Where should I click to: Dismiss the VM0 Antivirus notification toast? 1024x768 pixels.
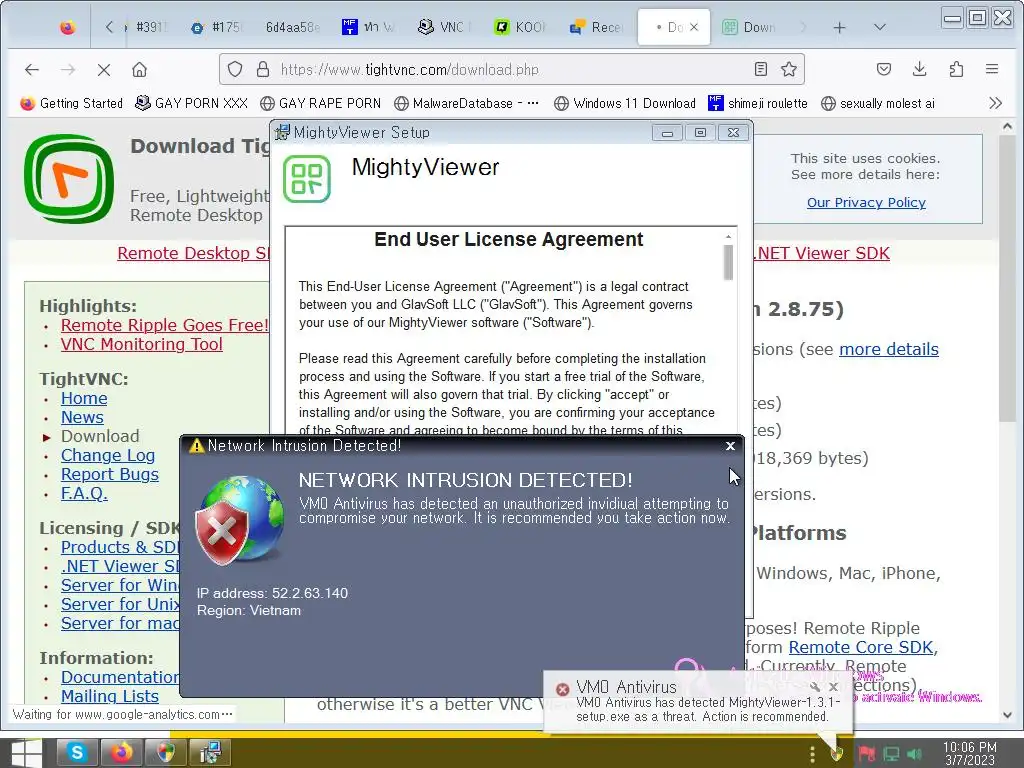click(x=833, y=686)
